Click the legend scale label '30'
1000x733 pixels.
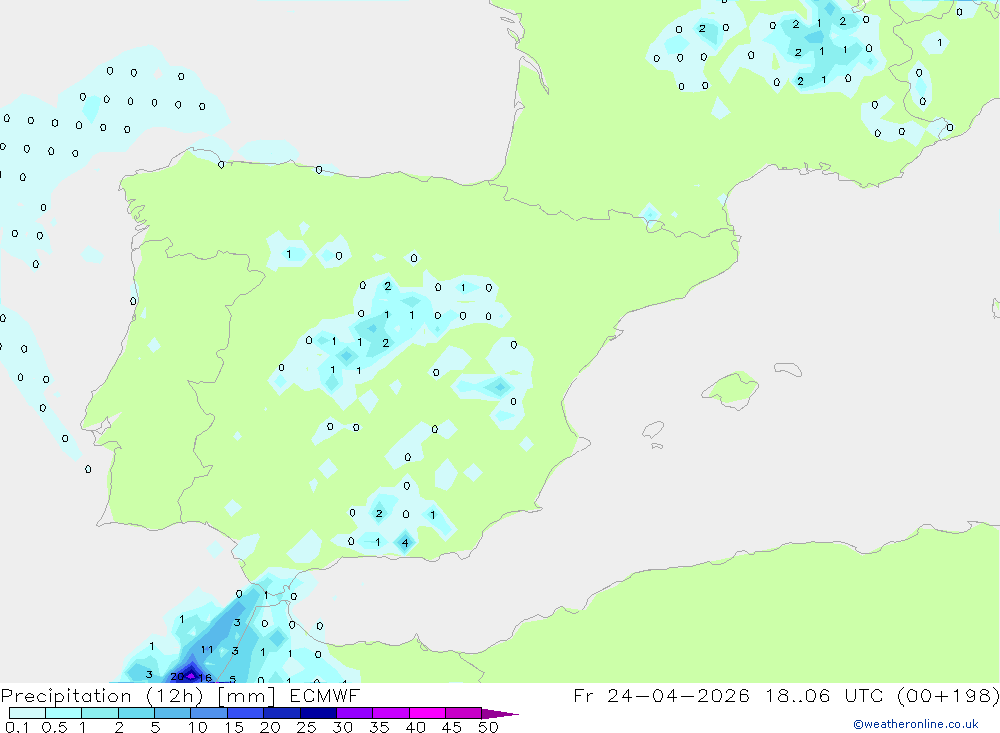point(343,727)
